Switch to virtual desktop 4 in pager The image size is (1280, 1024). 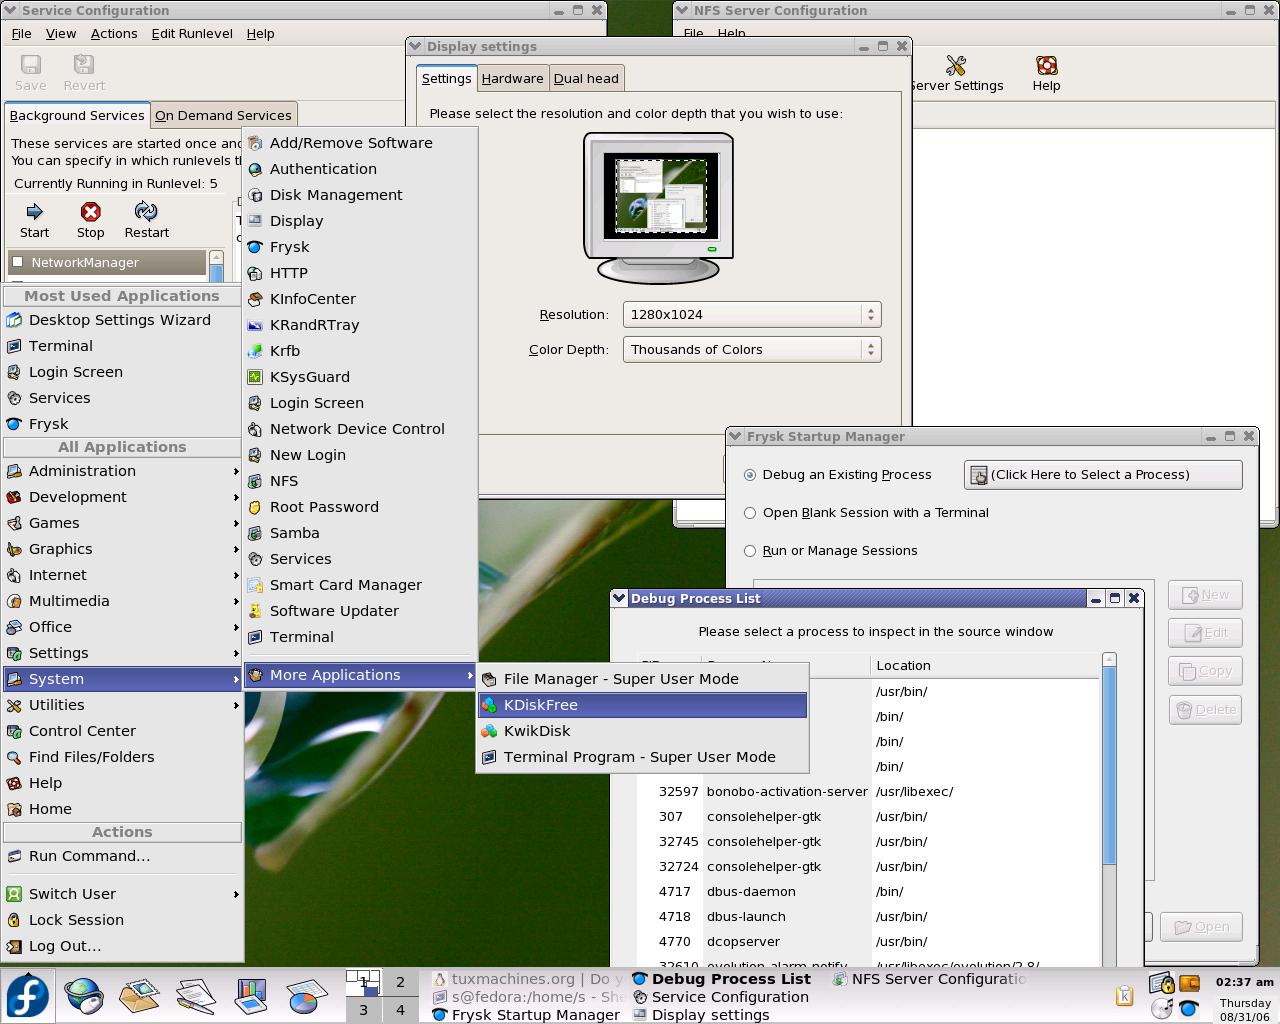coord(400,1010)
